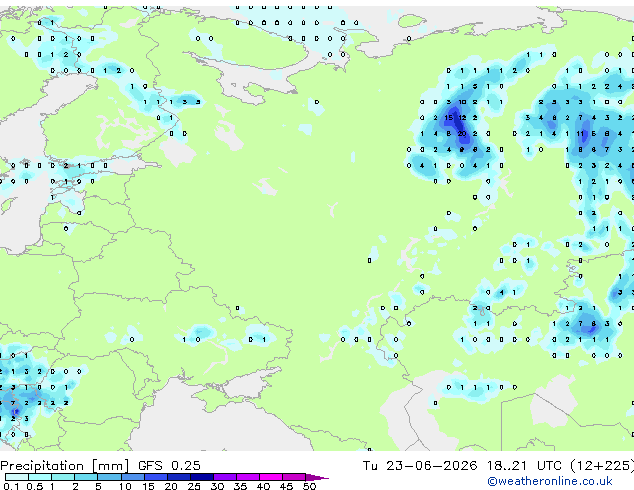Click the '(12+225)' forecast run label
Viewport: 634px width, 490px height.
(x=602, y=466)
